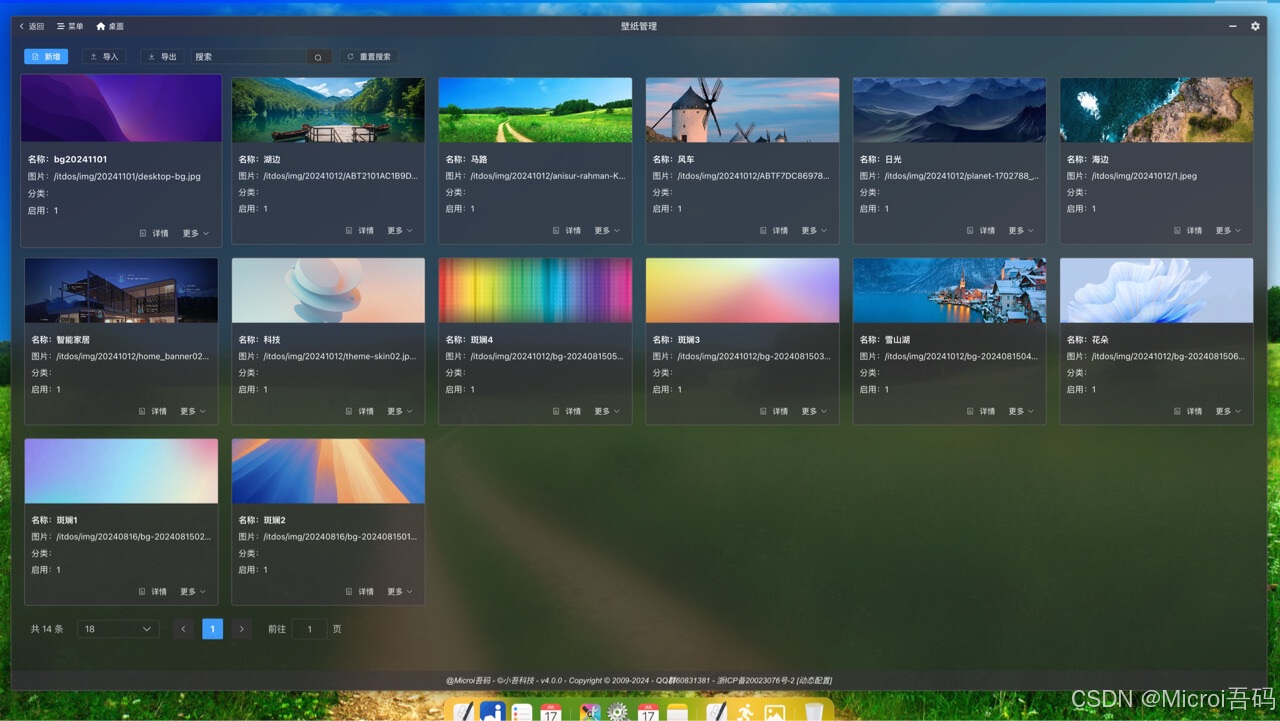
Task: Open the settings gear in title bar
Action: tap(1255, 26)
